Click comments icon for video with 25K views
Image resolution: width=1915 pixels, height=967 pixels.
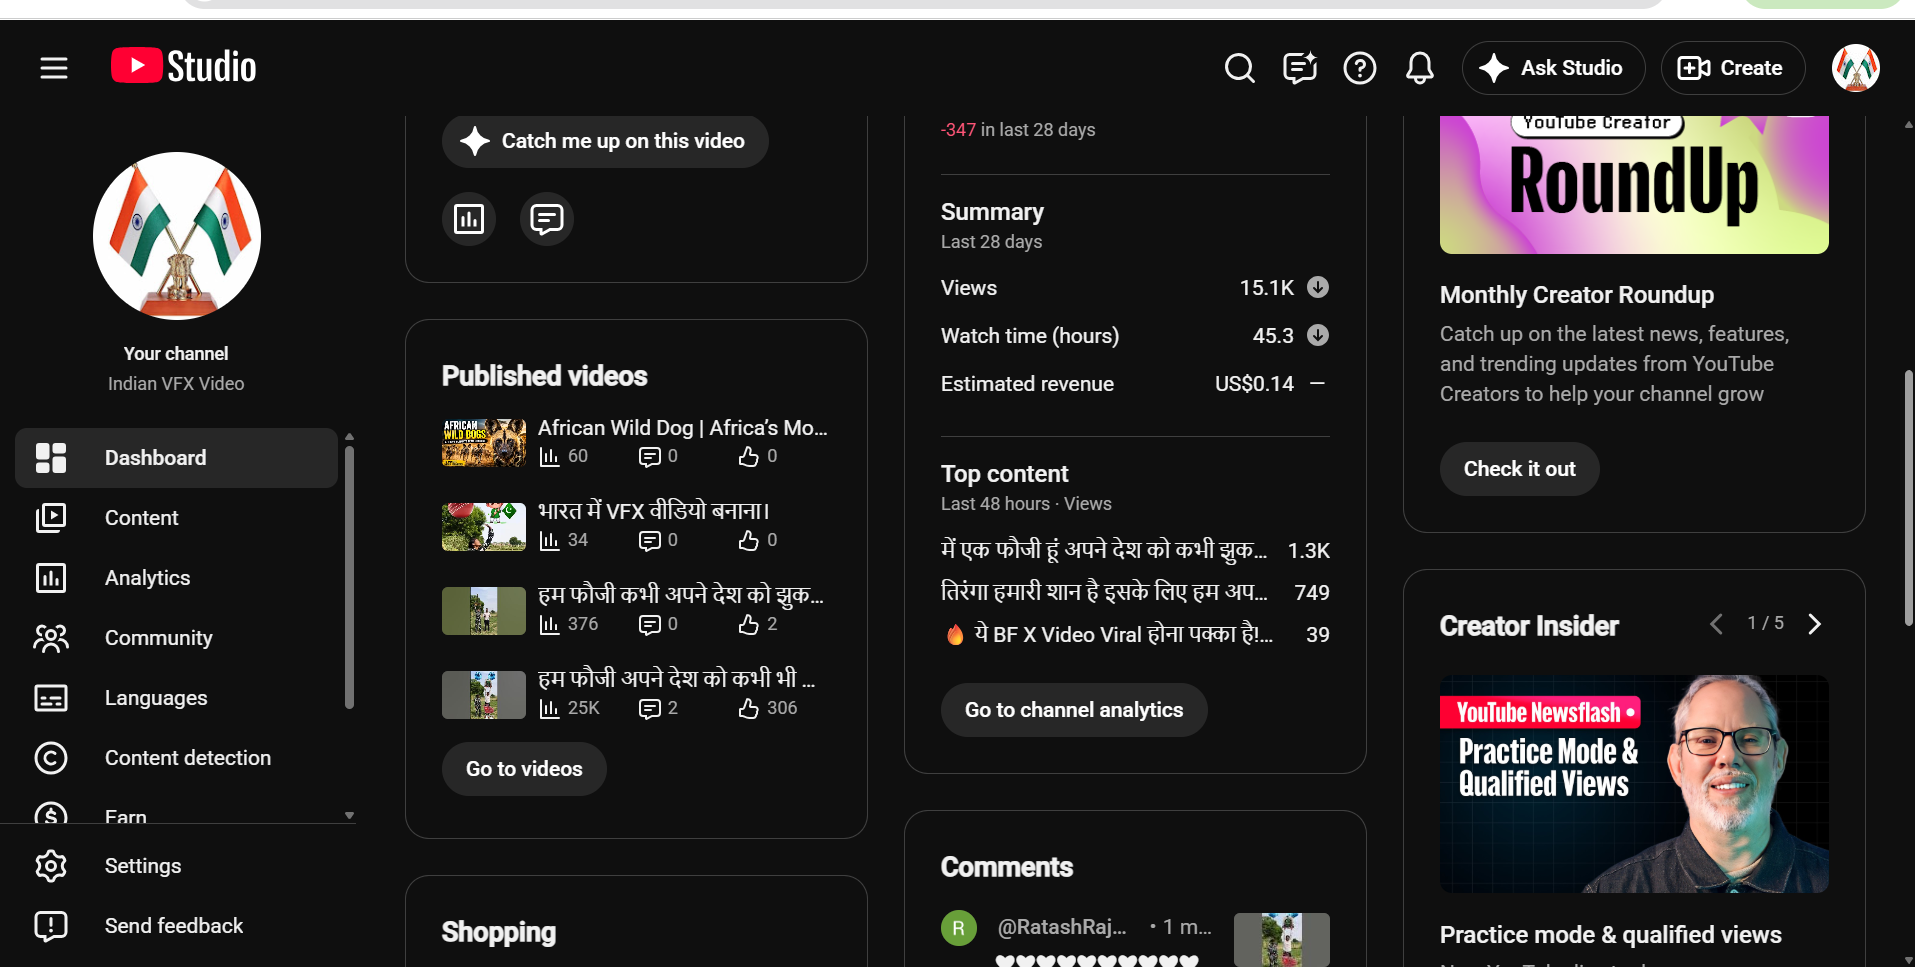[x=650, y=709]
